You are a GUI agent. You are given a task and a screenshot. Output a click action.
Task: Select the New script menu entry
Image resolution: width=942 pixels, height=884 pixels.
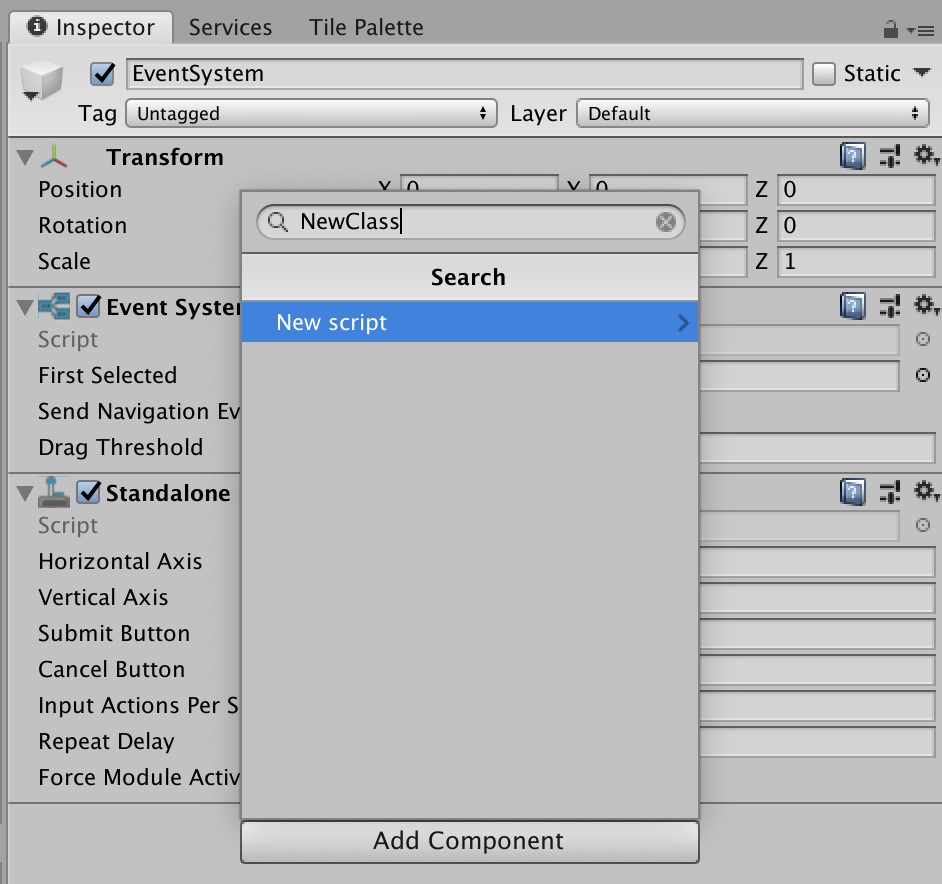click(x=470, y=322)
